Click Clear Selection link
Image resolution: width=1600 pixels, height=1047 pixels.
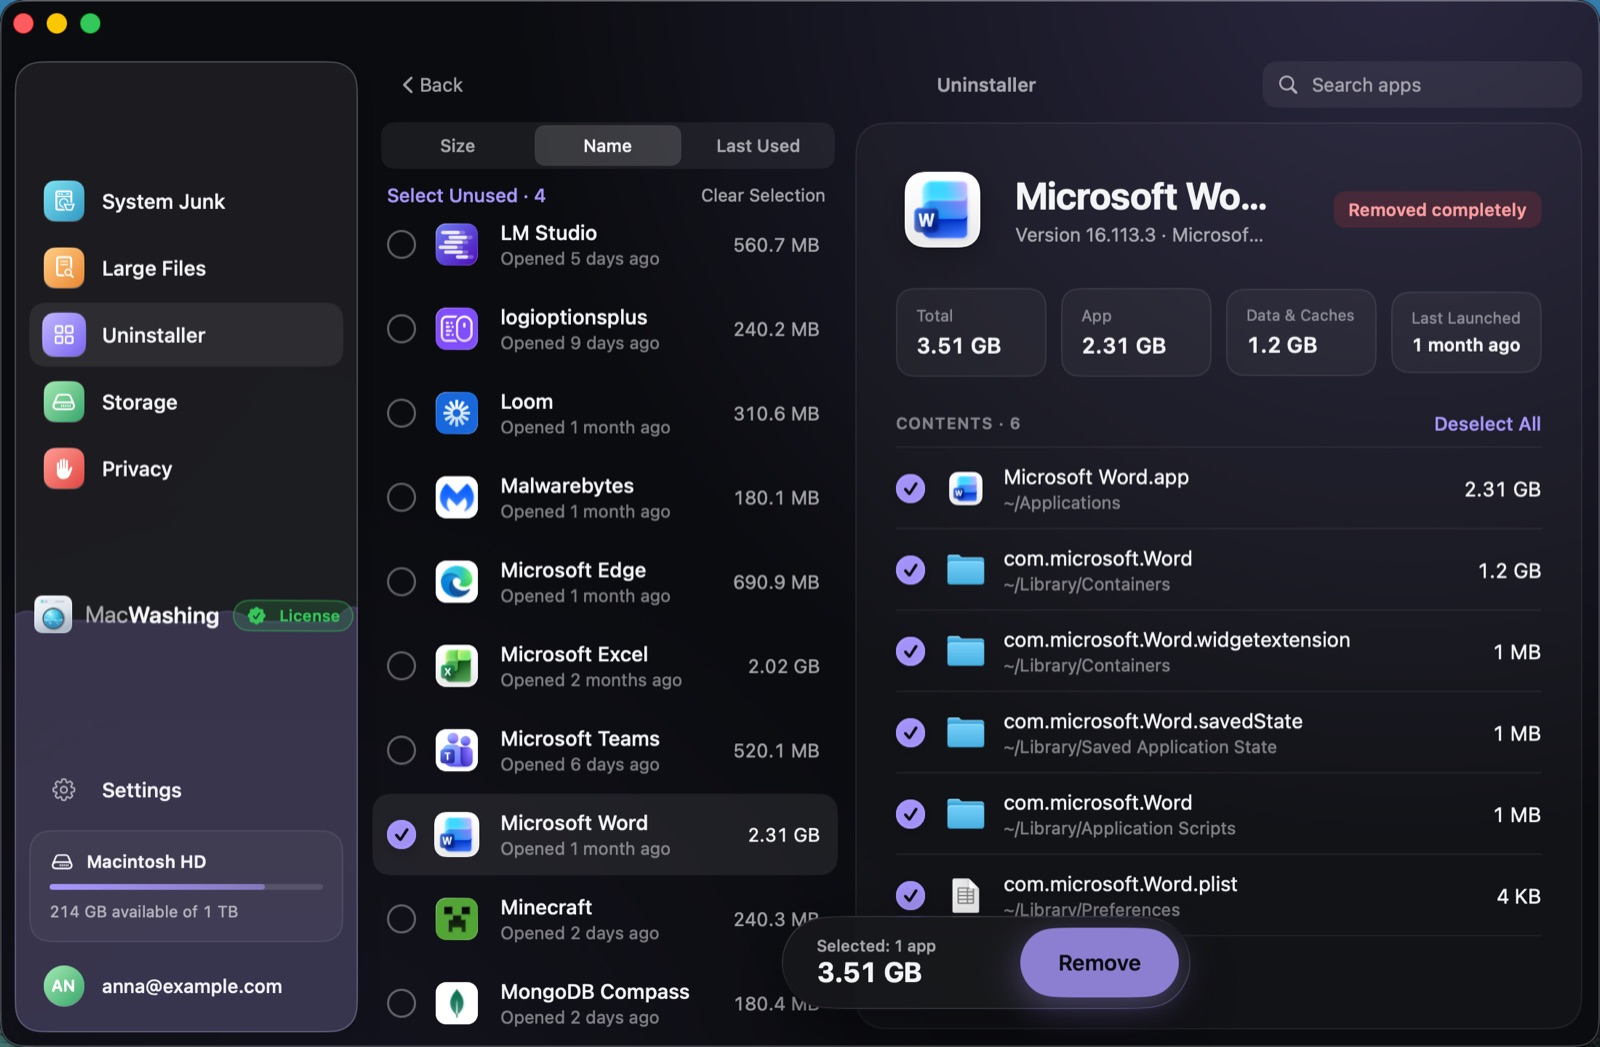pyautogui.click(x=763, y=196)
